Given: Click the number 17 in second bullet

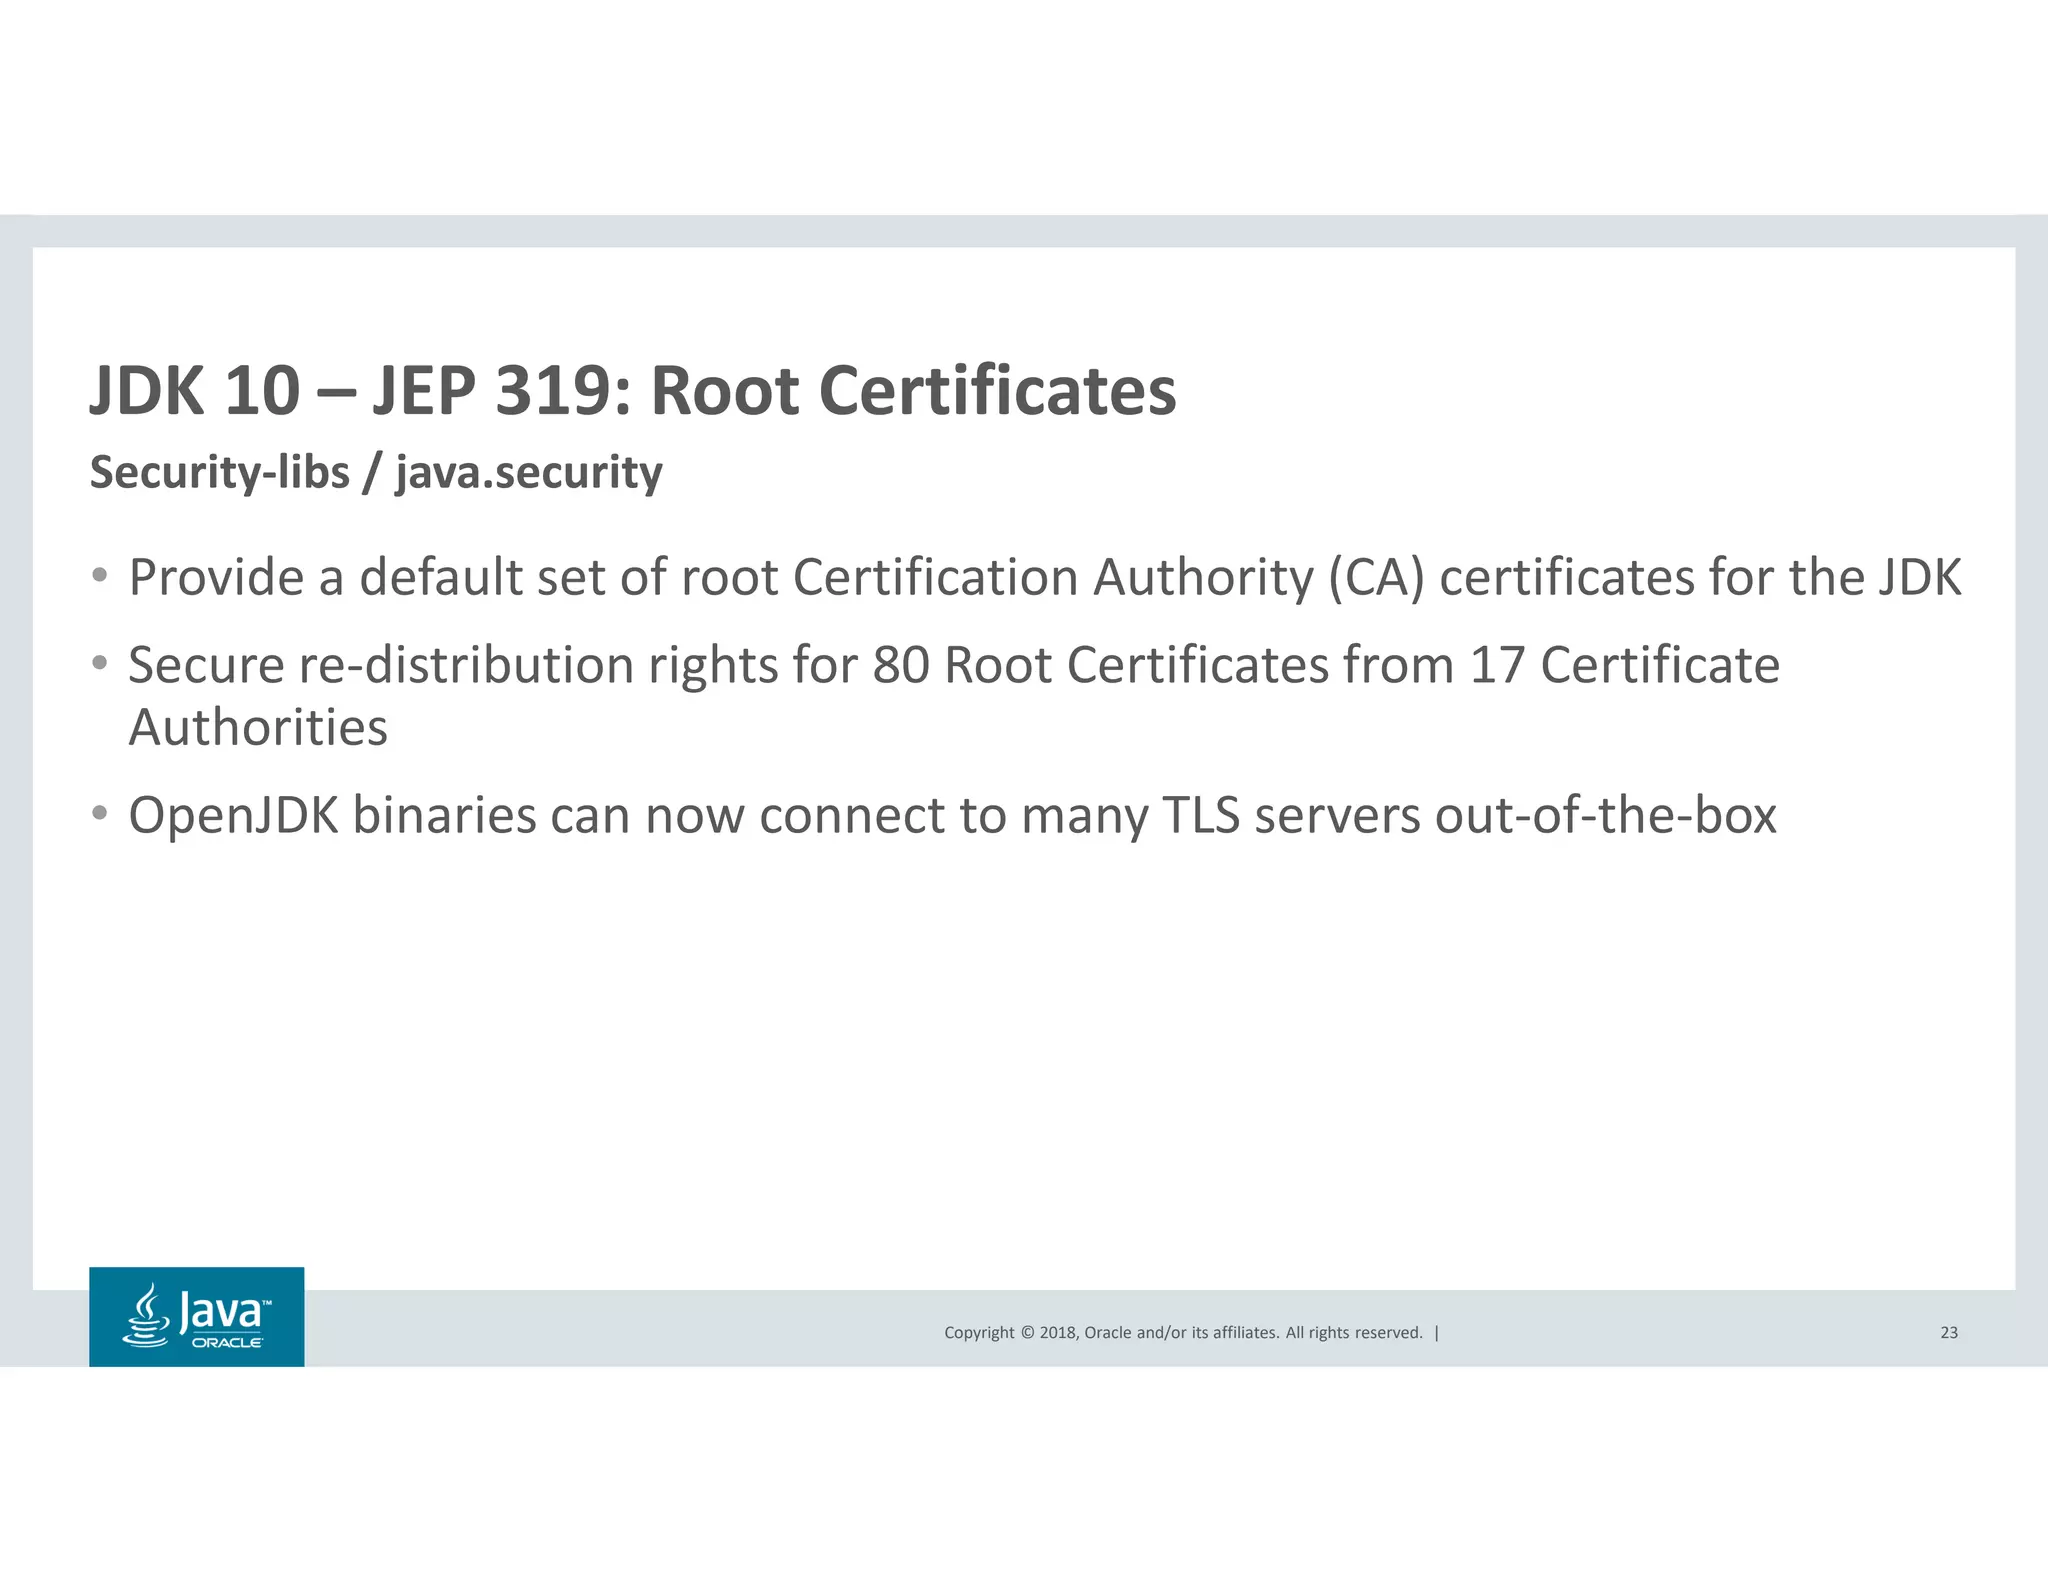Looking at the screenshot, I should [1497, 666].
